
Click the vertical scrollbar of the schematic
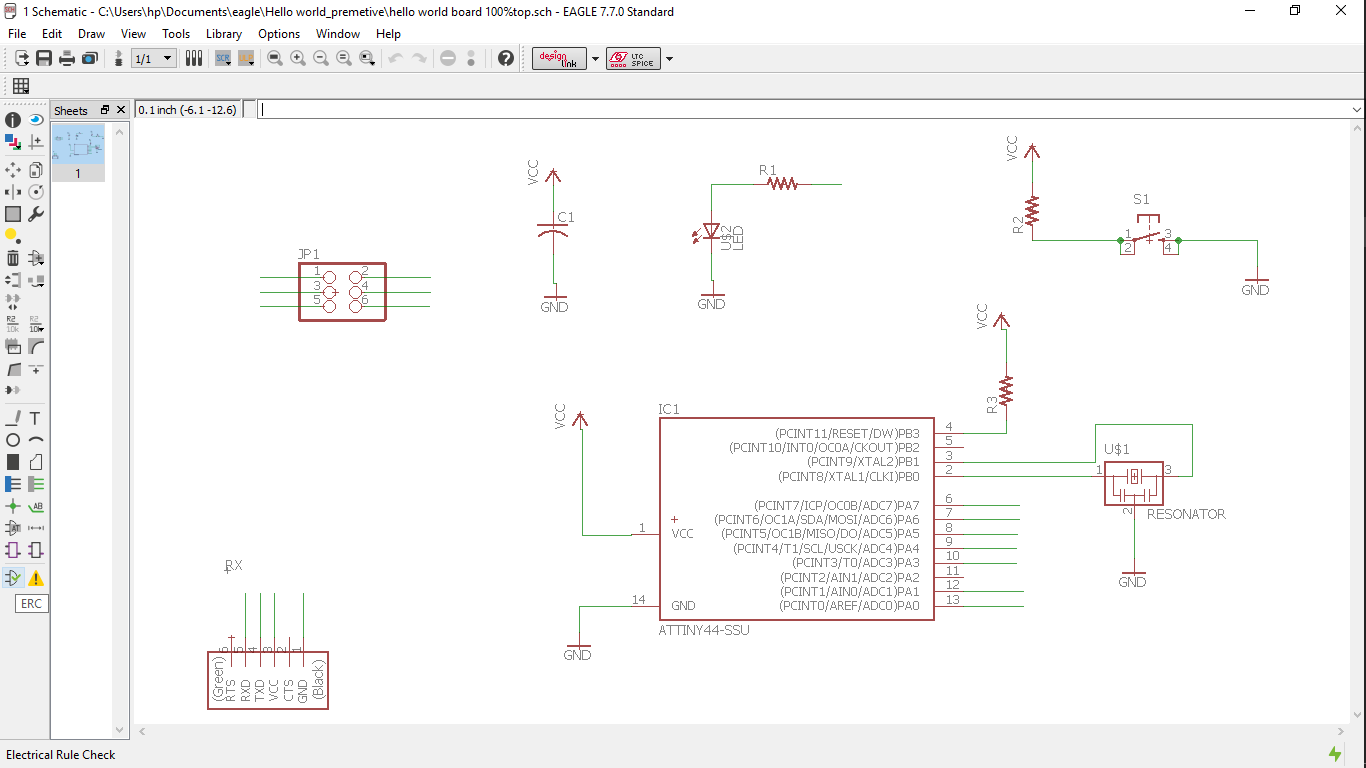[x=1357, y=420]
